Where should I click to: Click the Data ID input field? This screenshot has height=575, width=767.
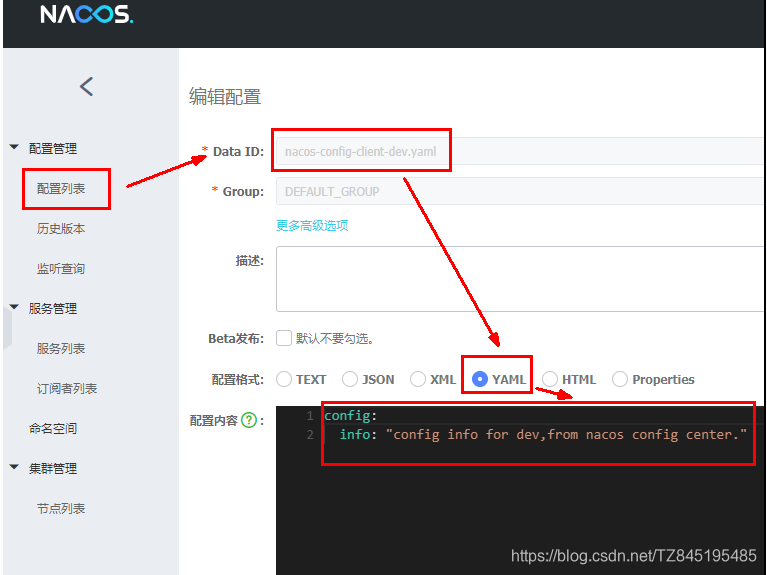(521, 151)
